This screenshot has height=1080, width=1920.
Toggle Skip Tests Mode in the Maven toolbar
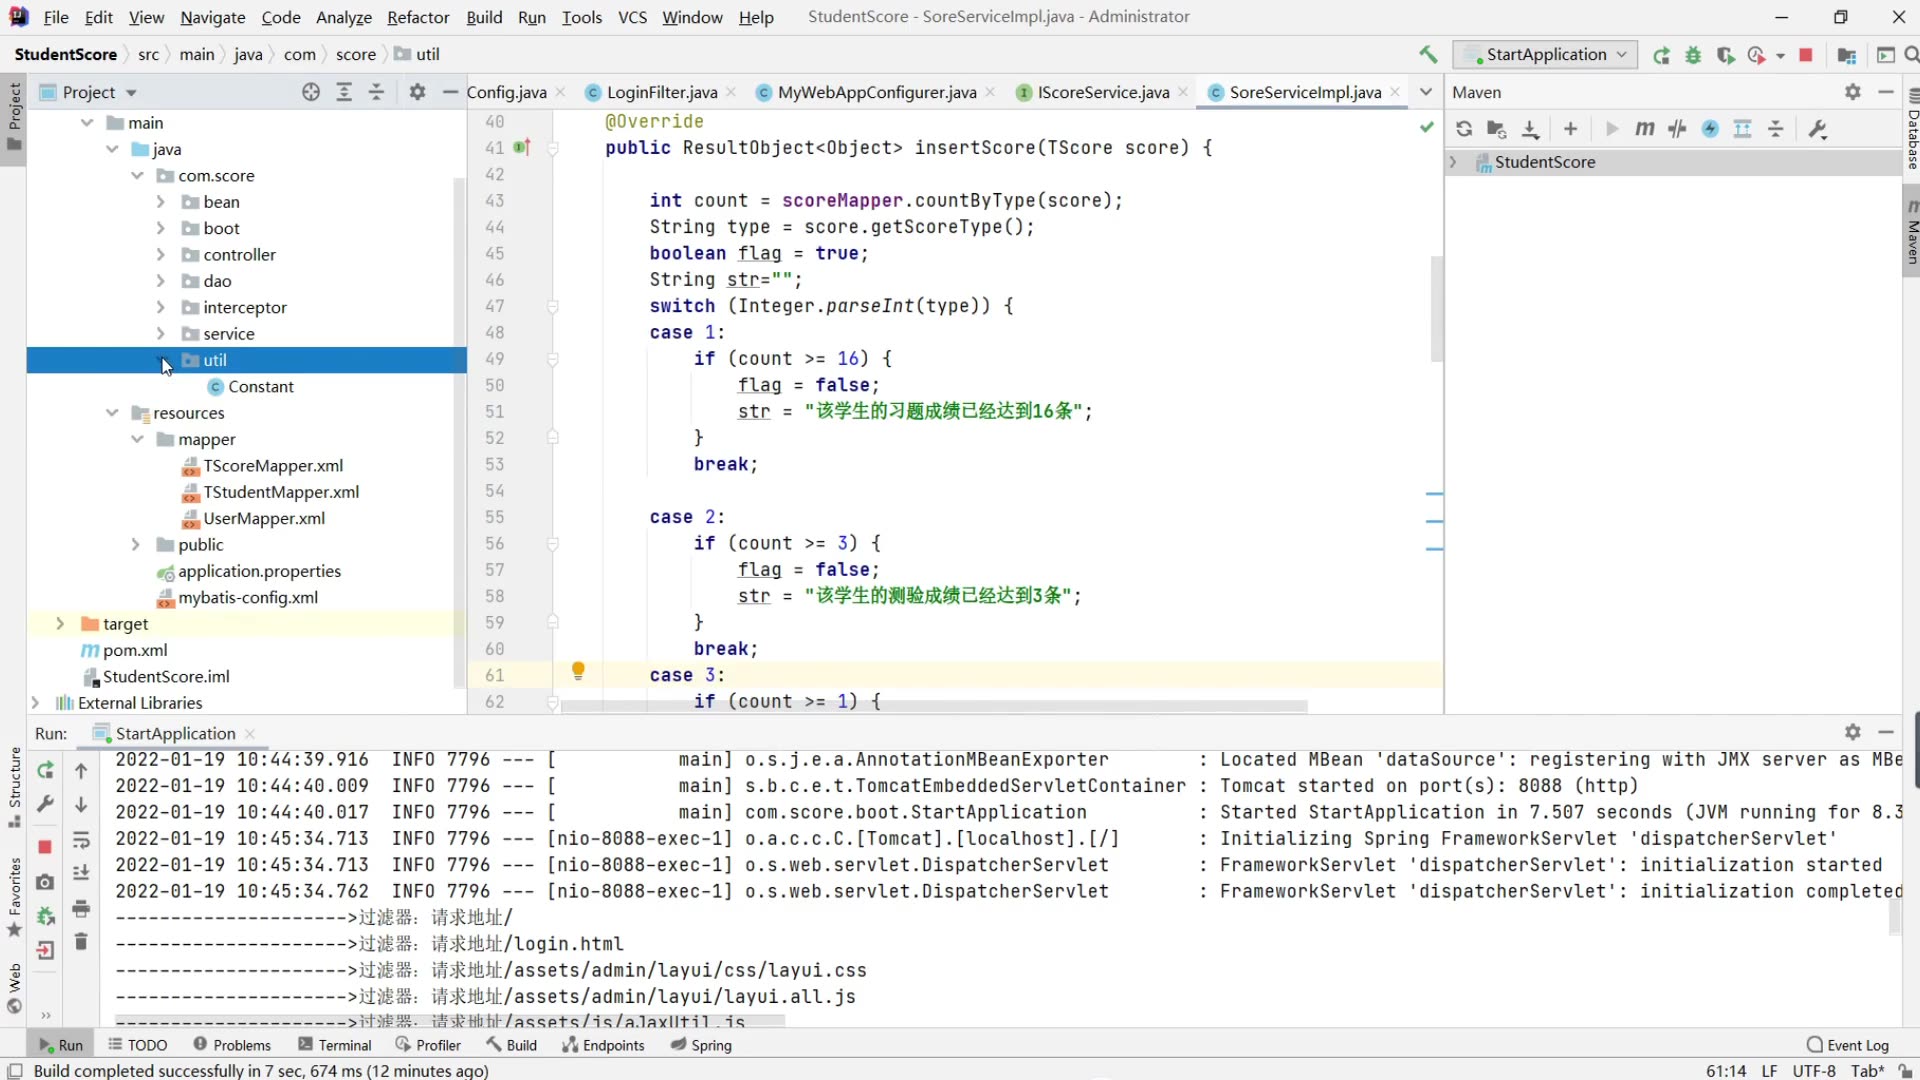click(1711, 129)
